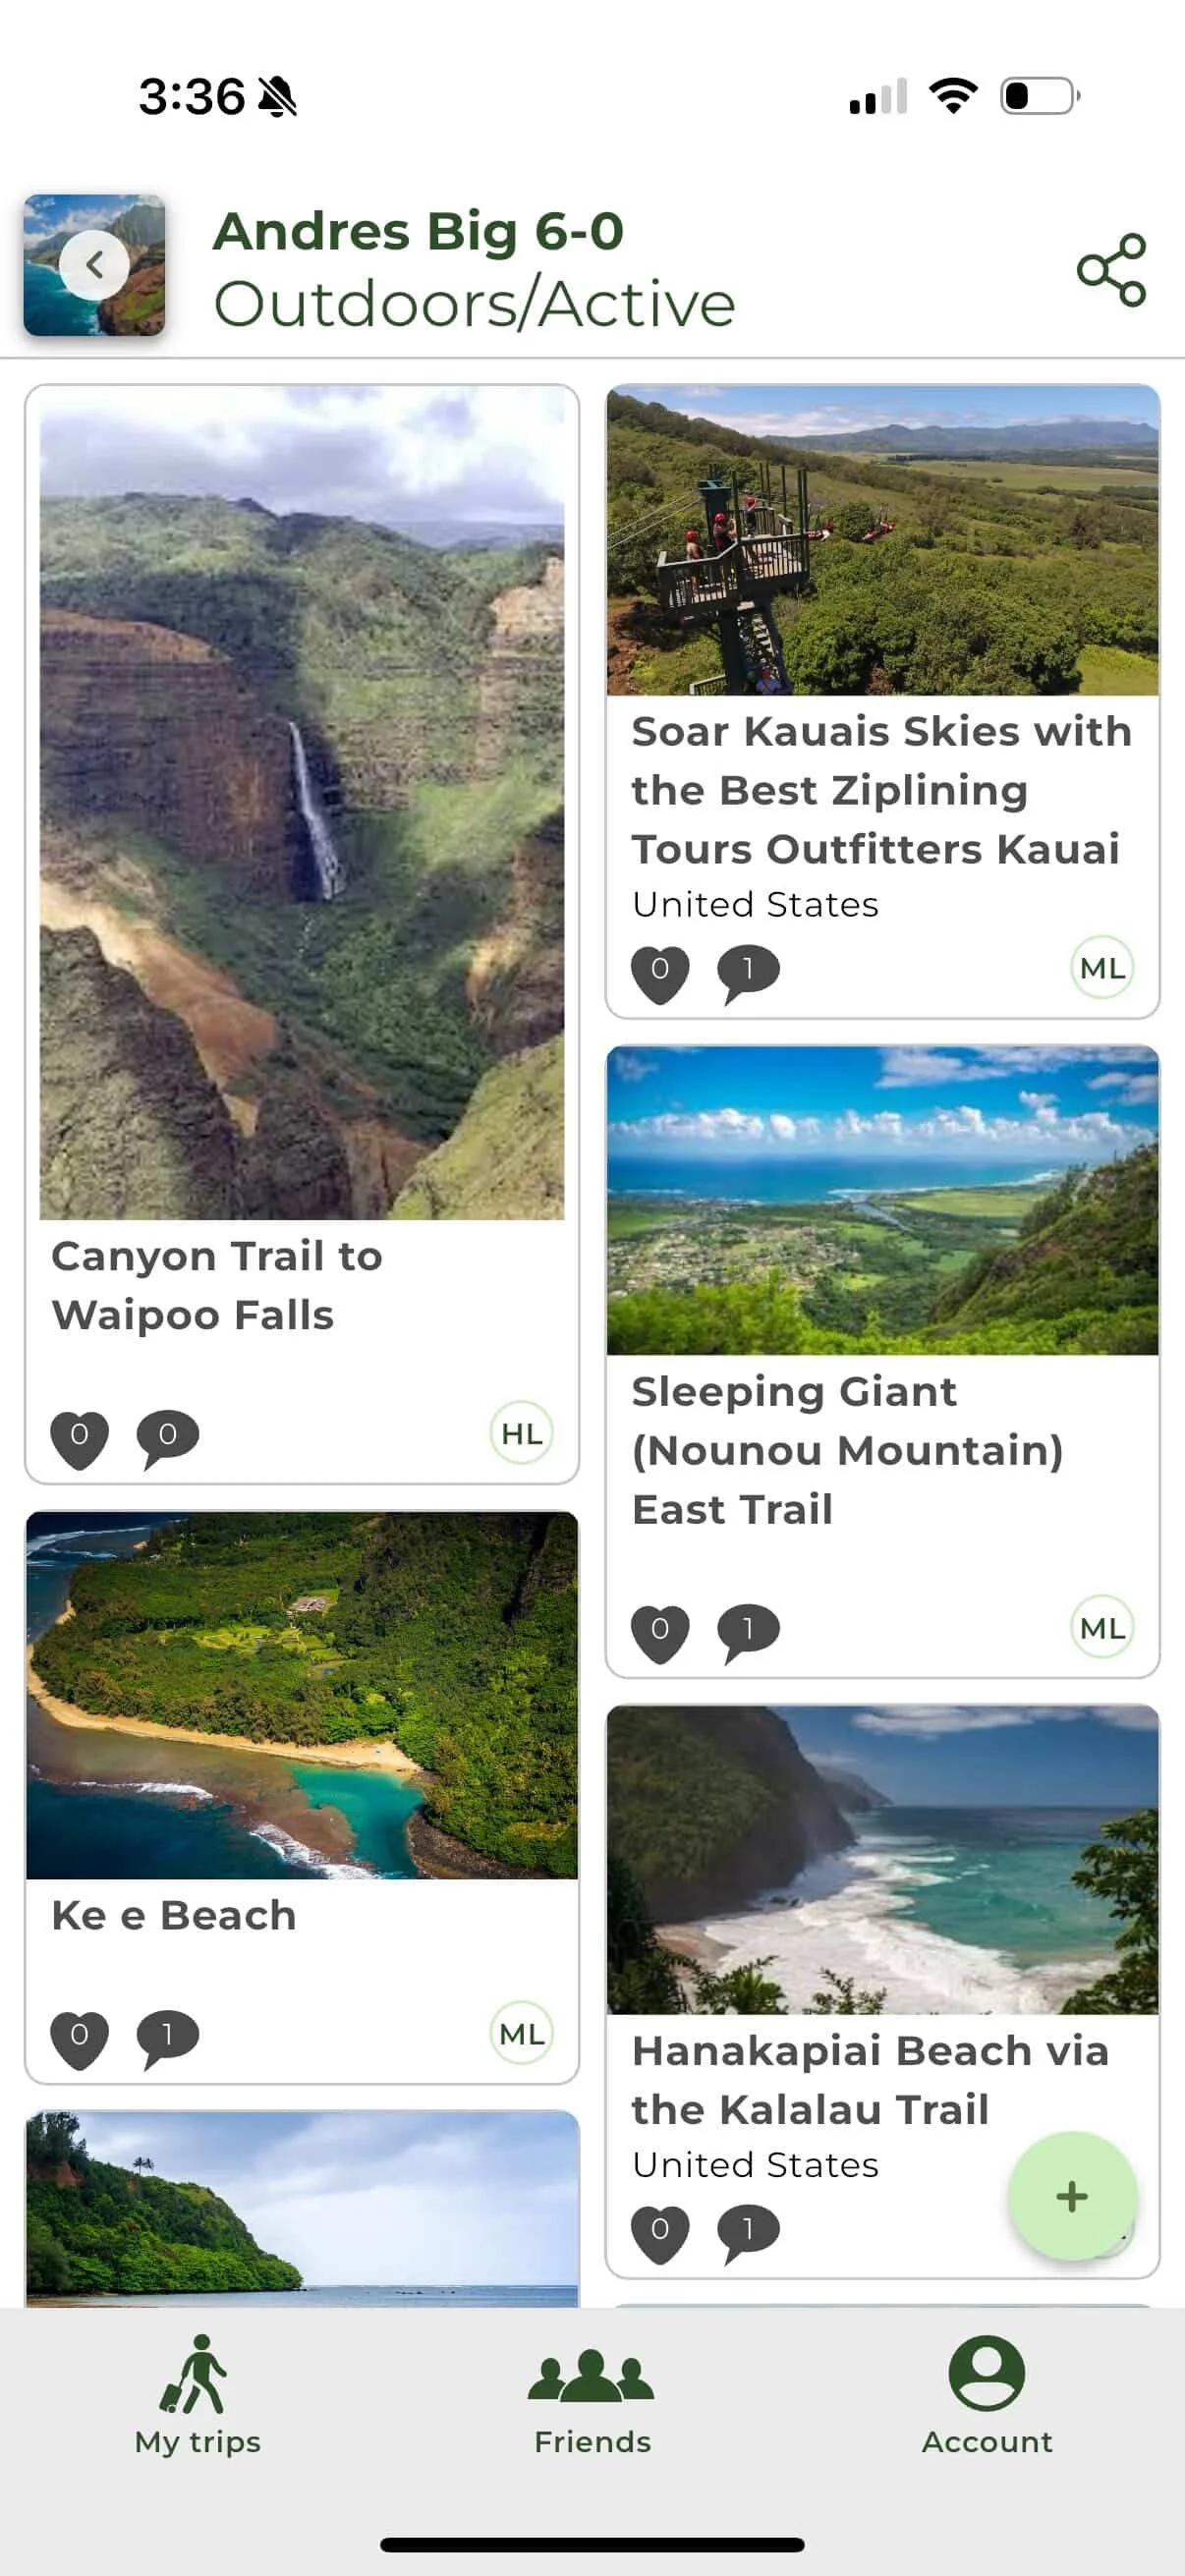This screenshot has width=1185, height=2576.
Task: Open comment bubble on Hanakapiai Beach card
Action: pyautogui.click(x=747, y=2231)
